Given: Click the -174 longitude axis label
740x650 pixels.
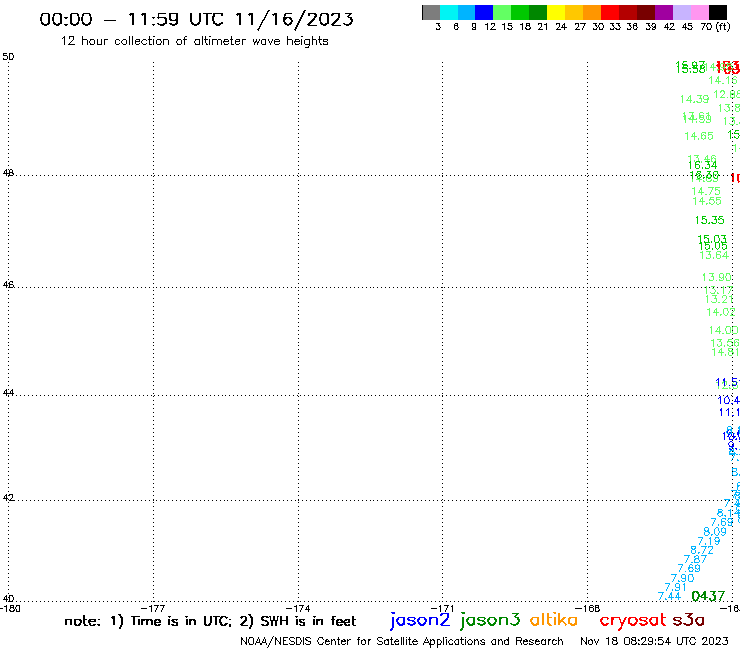Looking at the screenshot, I should tap(298, 608).
